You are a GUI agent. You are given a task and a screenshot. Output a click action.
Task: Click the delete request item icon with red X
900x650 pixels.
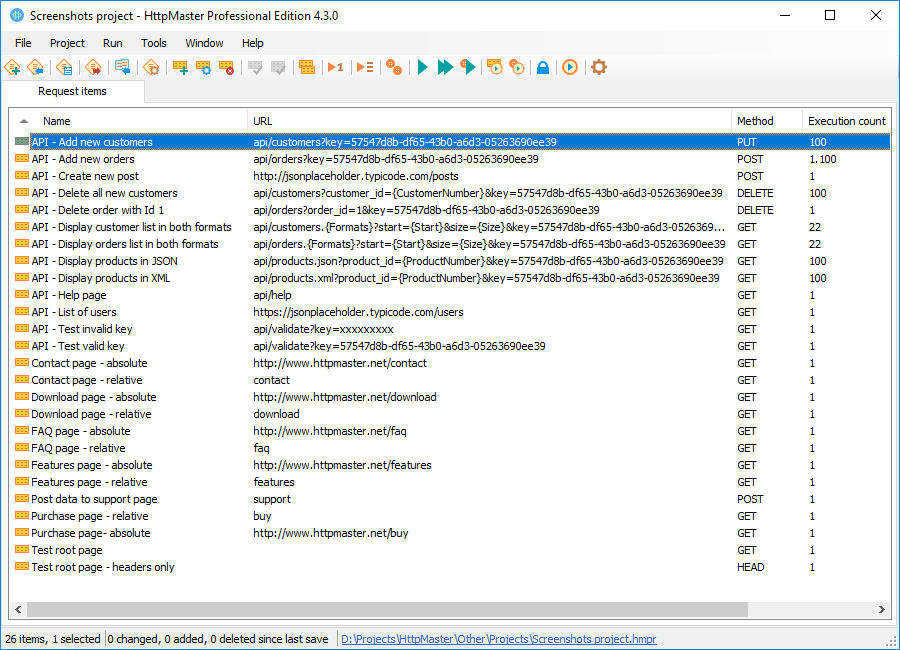227,67
